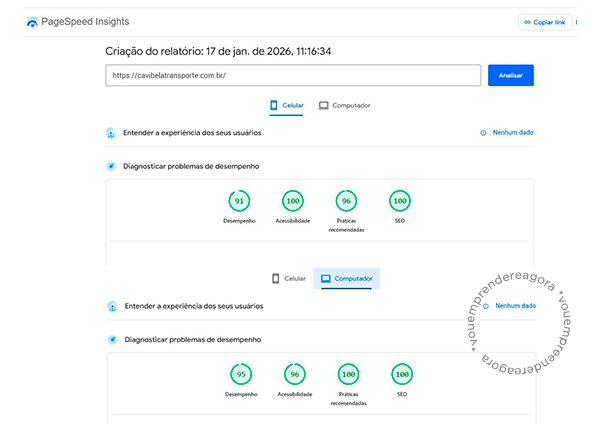
Task: Click the SEO label in lower report
Action: point(402,394)
